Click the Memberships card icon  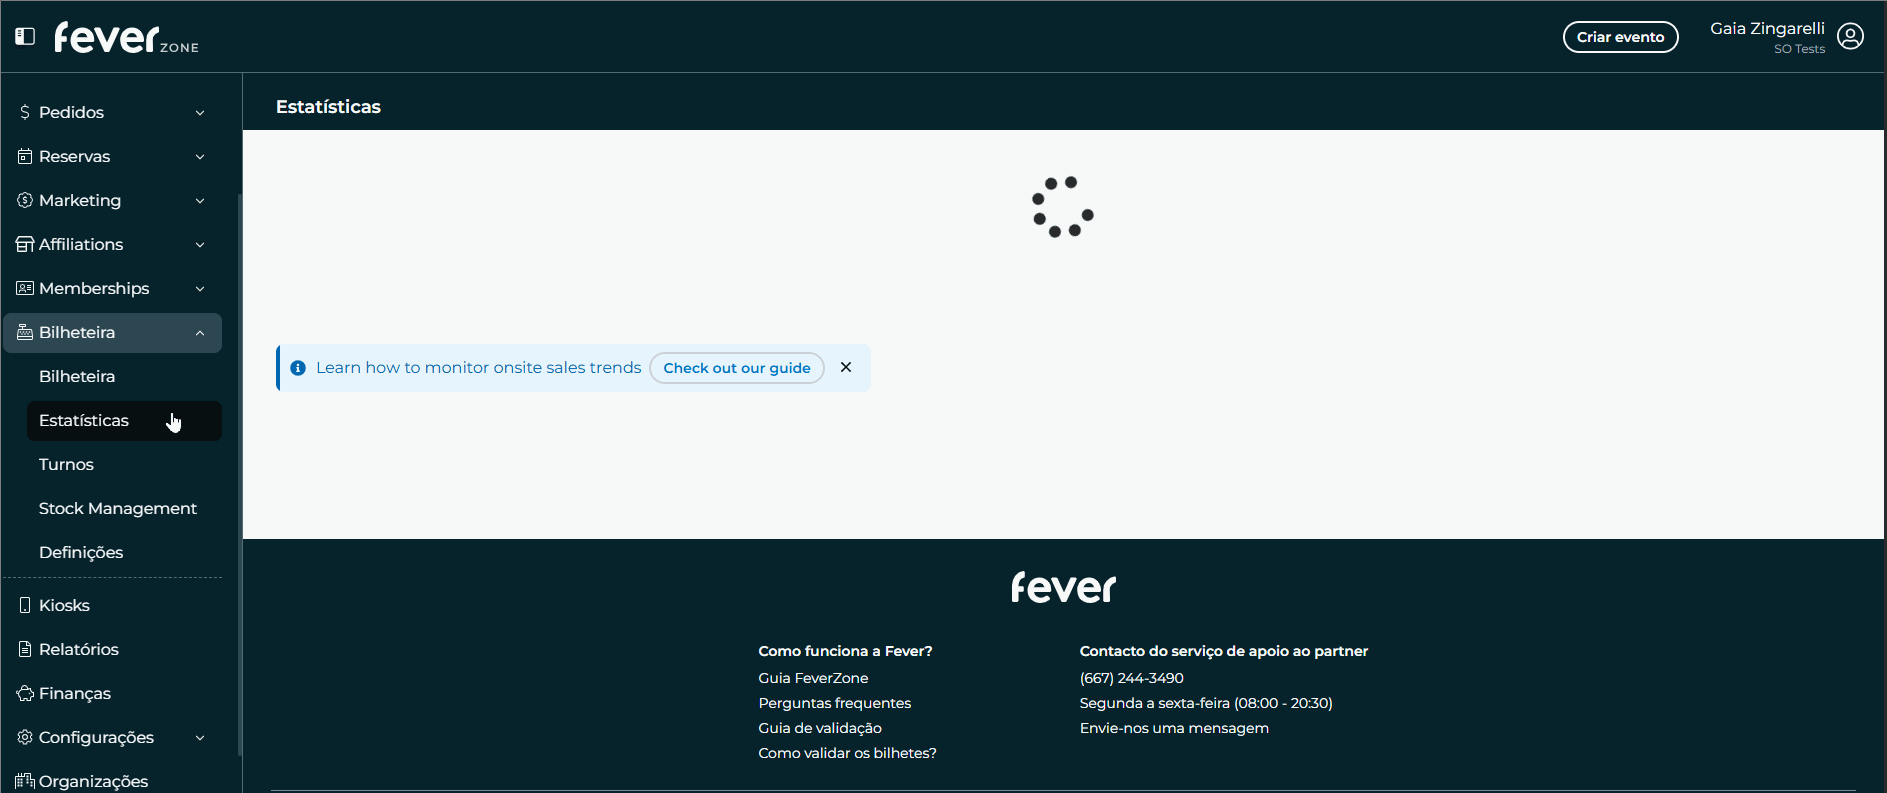point(25,288)
